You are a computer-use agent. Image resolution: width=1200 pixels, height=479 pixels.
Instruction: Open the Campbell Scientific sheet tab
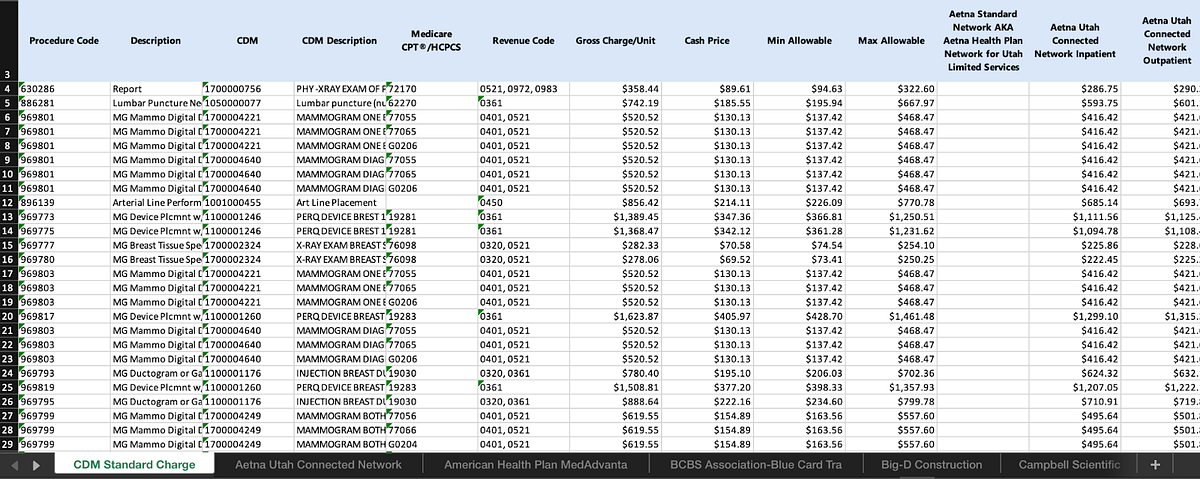pos(1071,465)
